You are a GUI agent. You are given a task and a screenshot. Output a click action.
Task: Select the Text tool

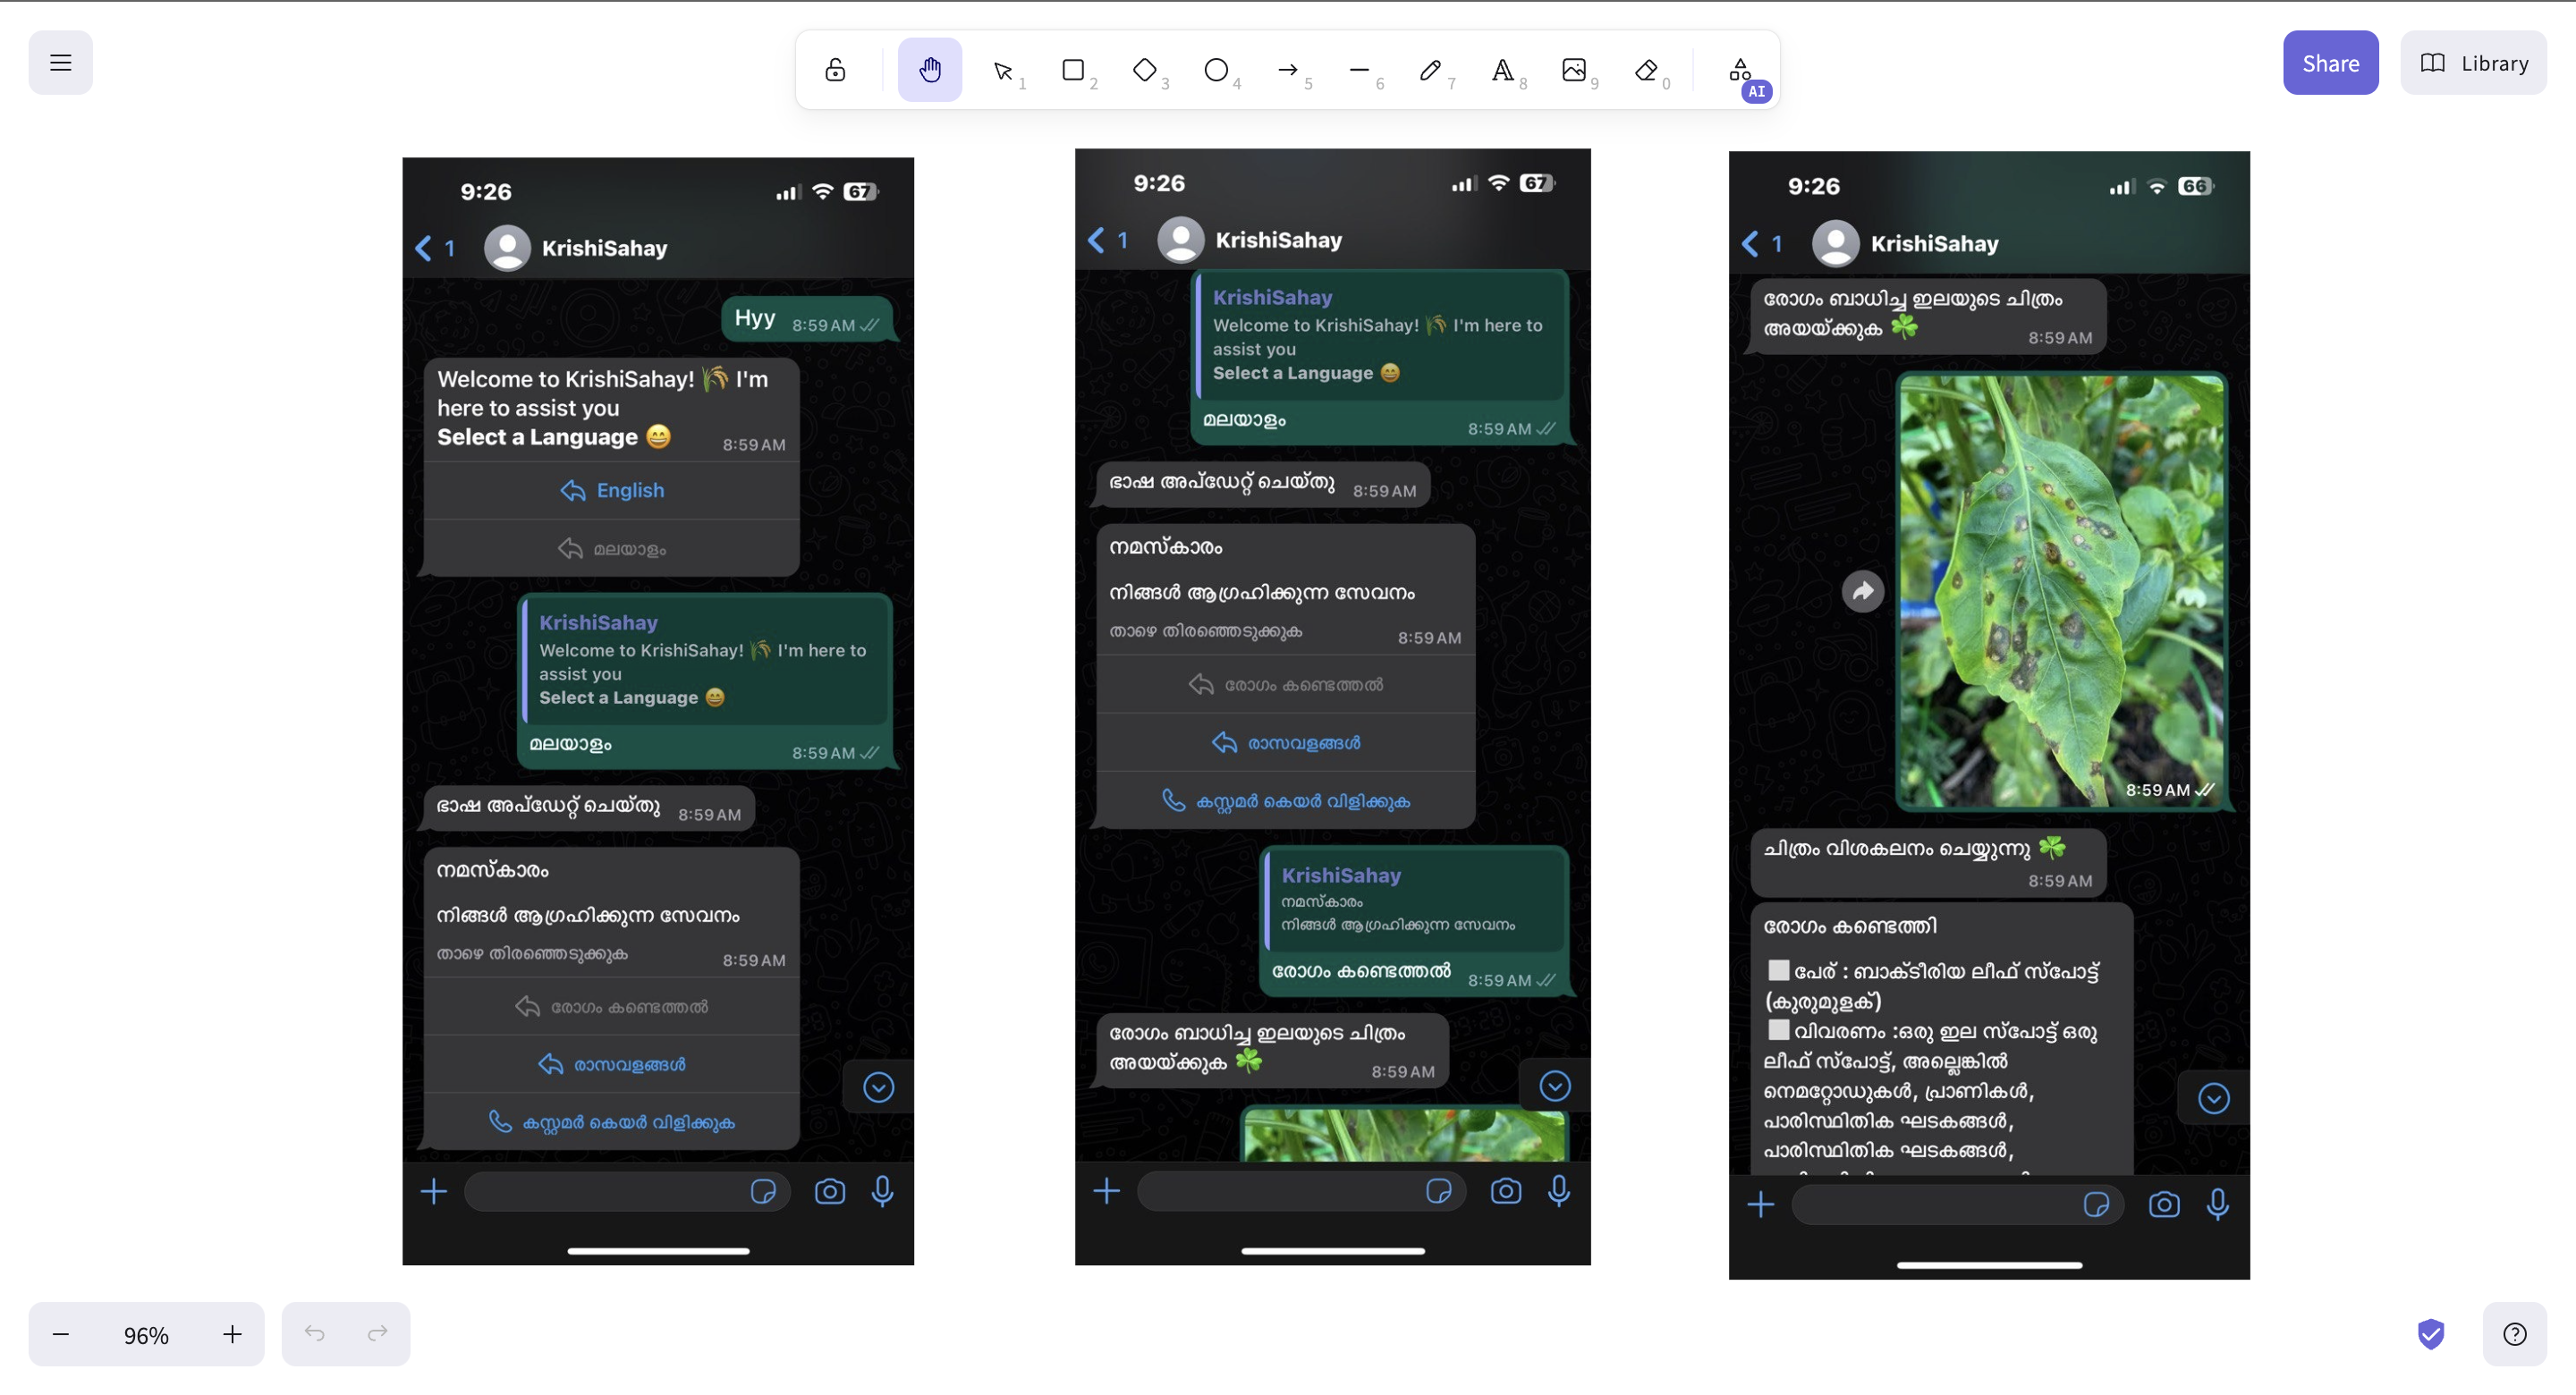click(1502, 70)
